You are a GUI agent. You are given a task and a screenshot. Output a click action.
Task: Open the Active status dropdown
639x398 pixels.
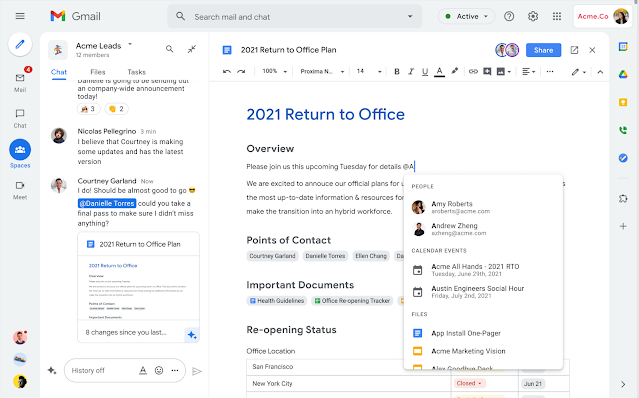pyautogui.click(x=467, y=16)
